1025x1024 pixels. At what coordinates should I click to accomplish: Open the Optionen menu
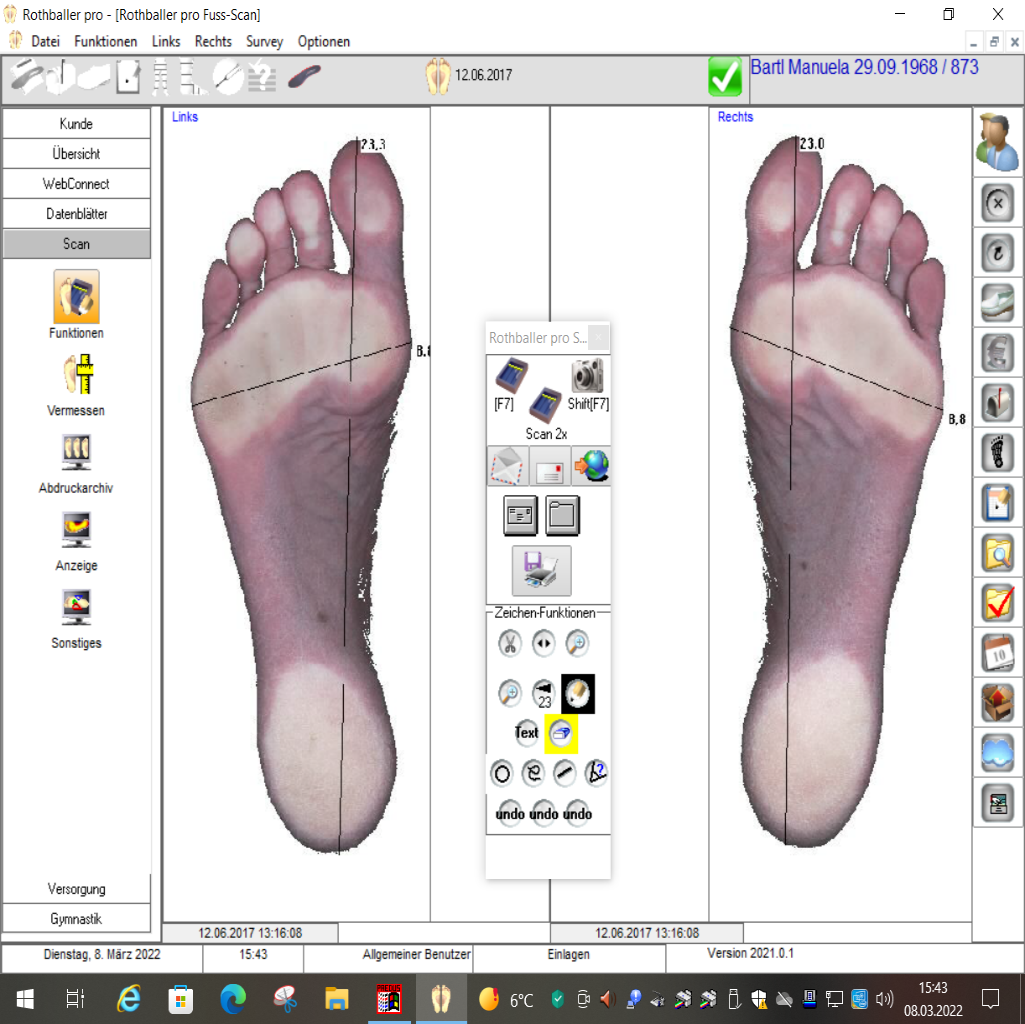point(324,41)
